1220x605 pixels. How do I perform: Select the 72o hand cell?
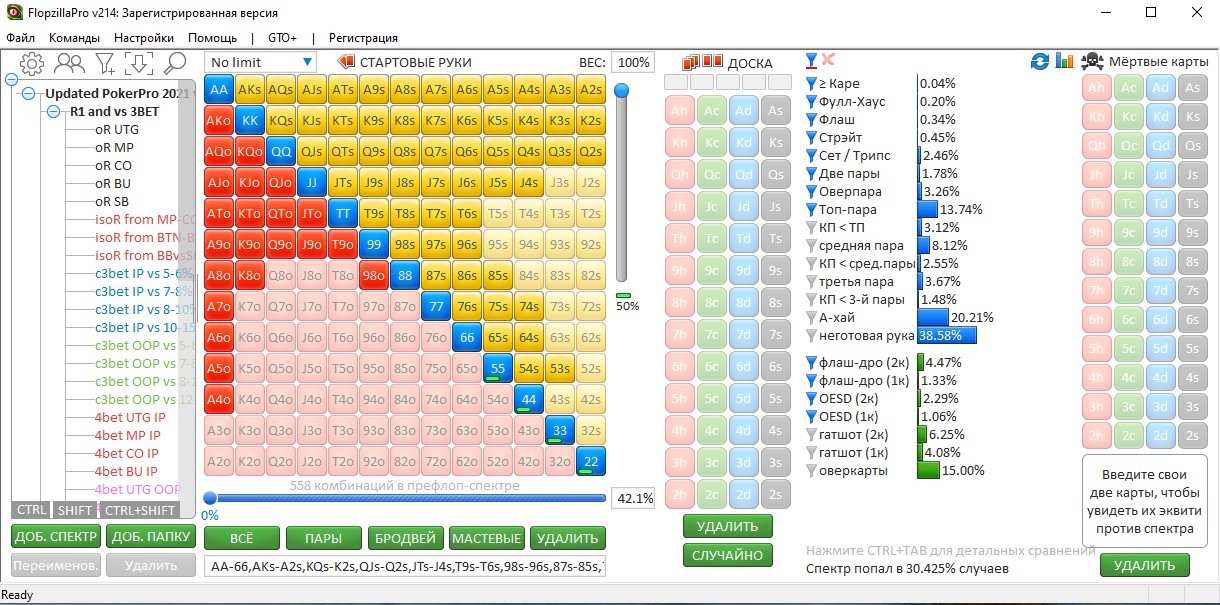pyautogui.click(x=435, y=463)
